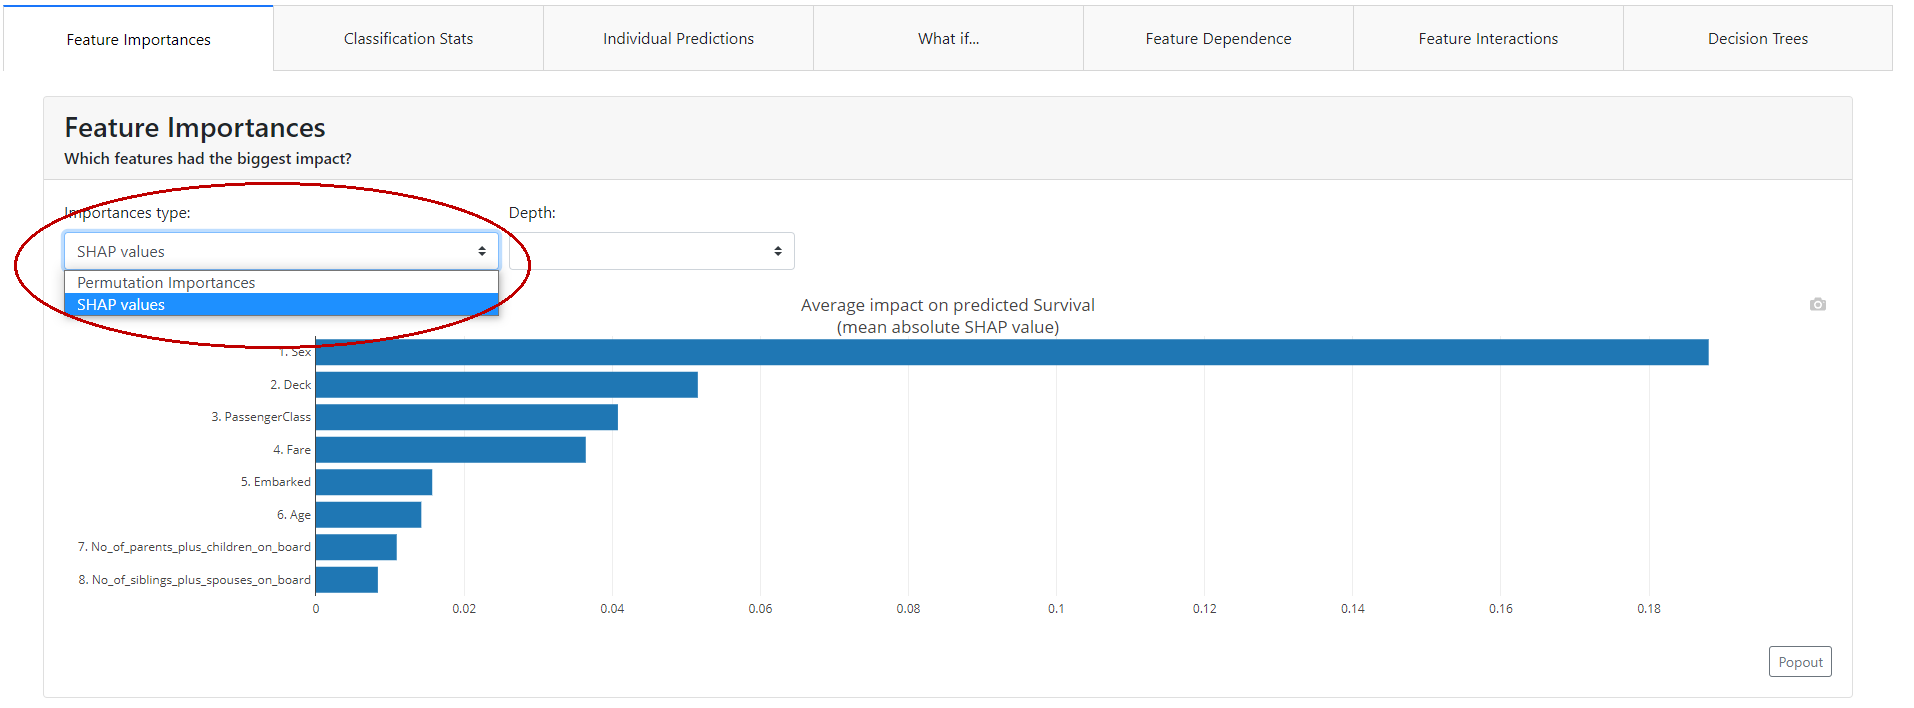
Task: Open the Individual Predictions tab
Action: coord(678,39)
